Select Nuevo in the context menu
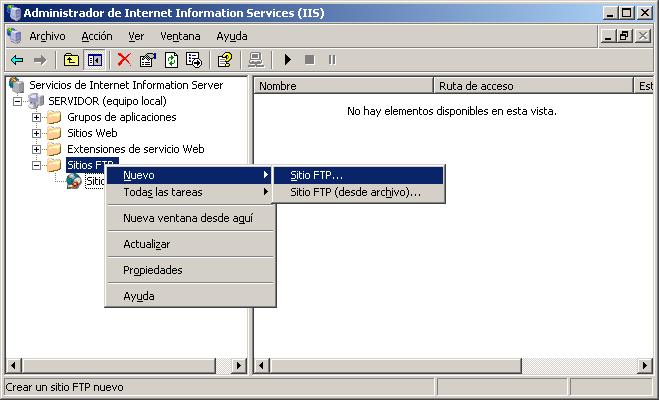659x400 pixels. coord(190,175)
